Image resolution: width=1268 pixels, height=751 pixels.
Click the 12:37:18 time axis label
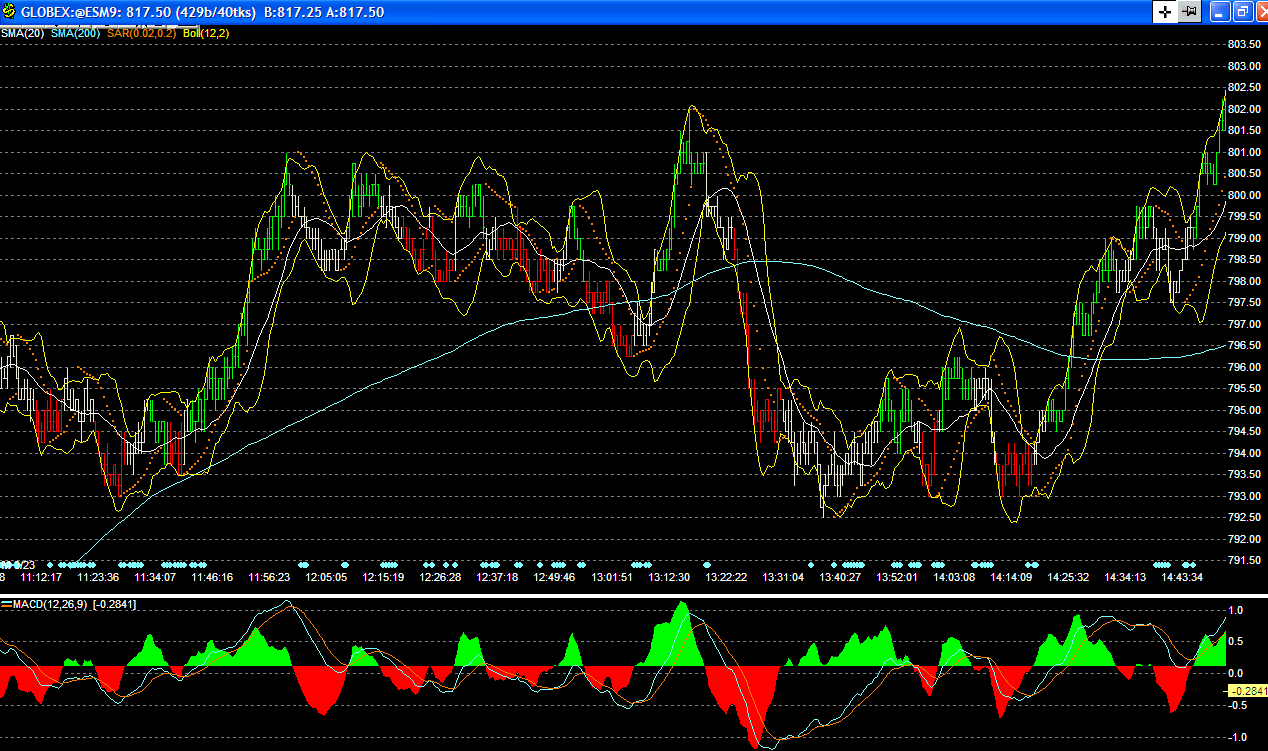pos(497,577)
